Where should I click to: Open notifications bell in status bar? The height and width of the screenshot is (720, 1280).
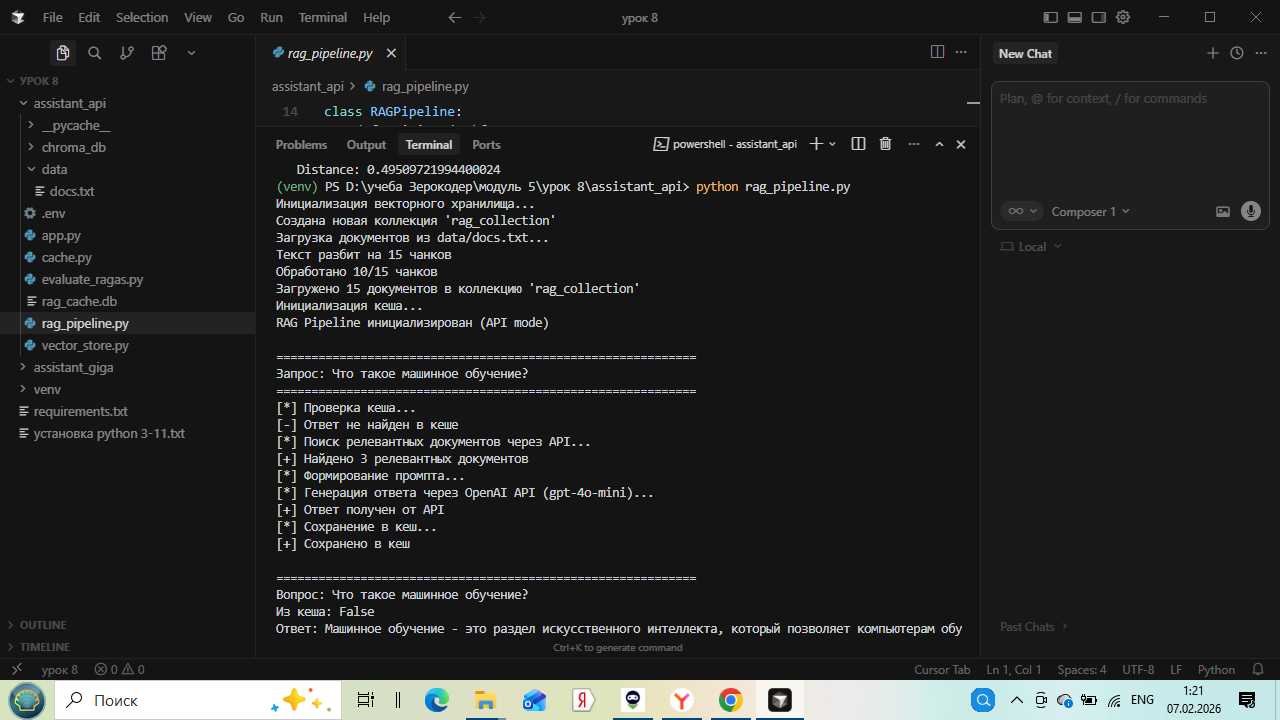pyautogui.click(x=1259, y=670)
